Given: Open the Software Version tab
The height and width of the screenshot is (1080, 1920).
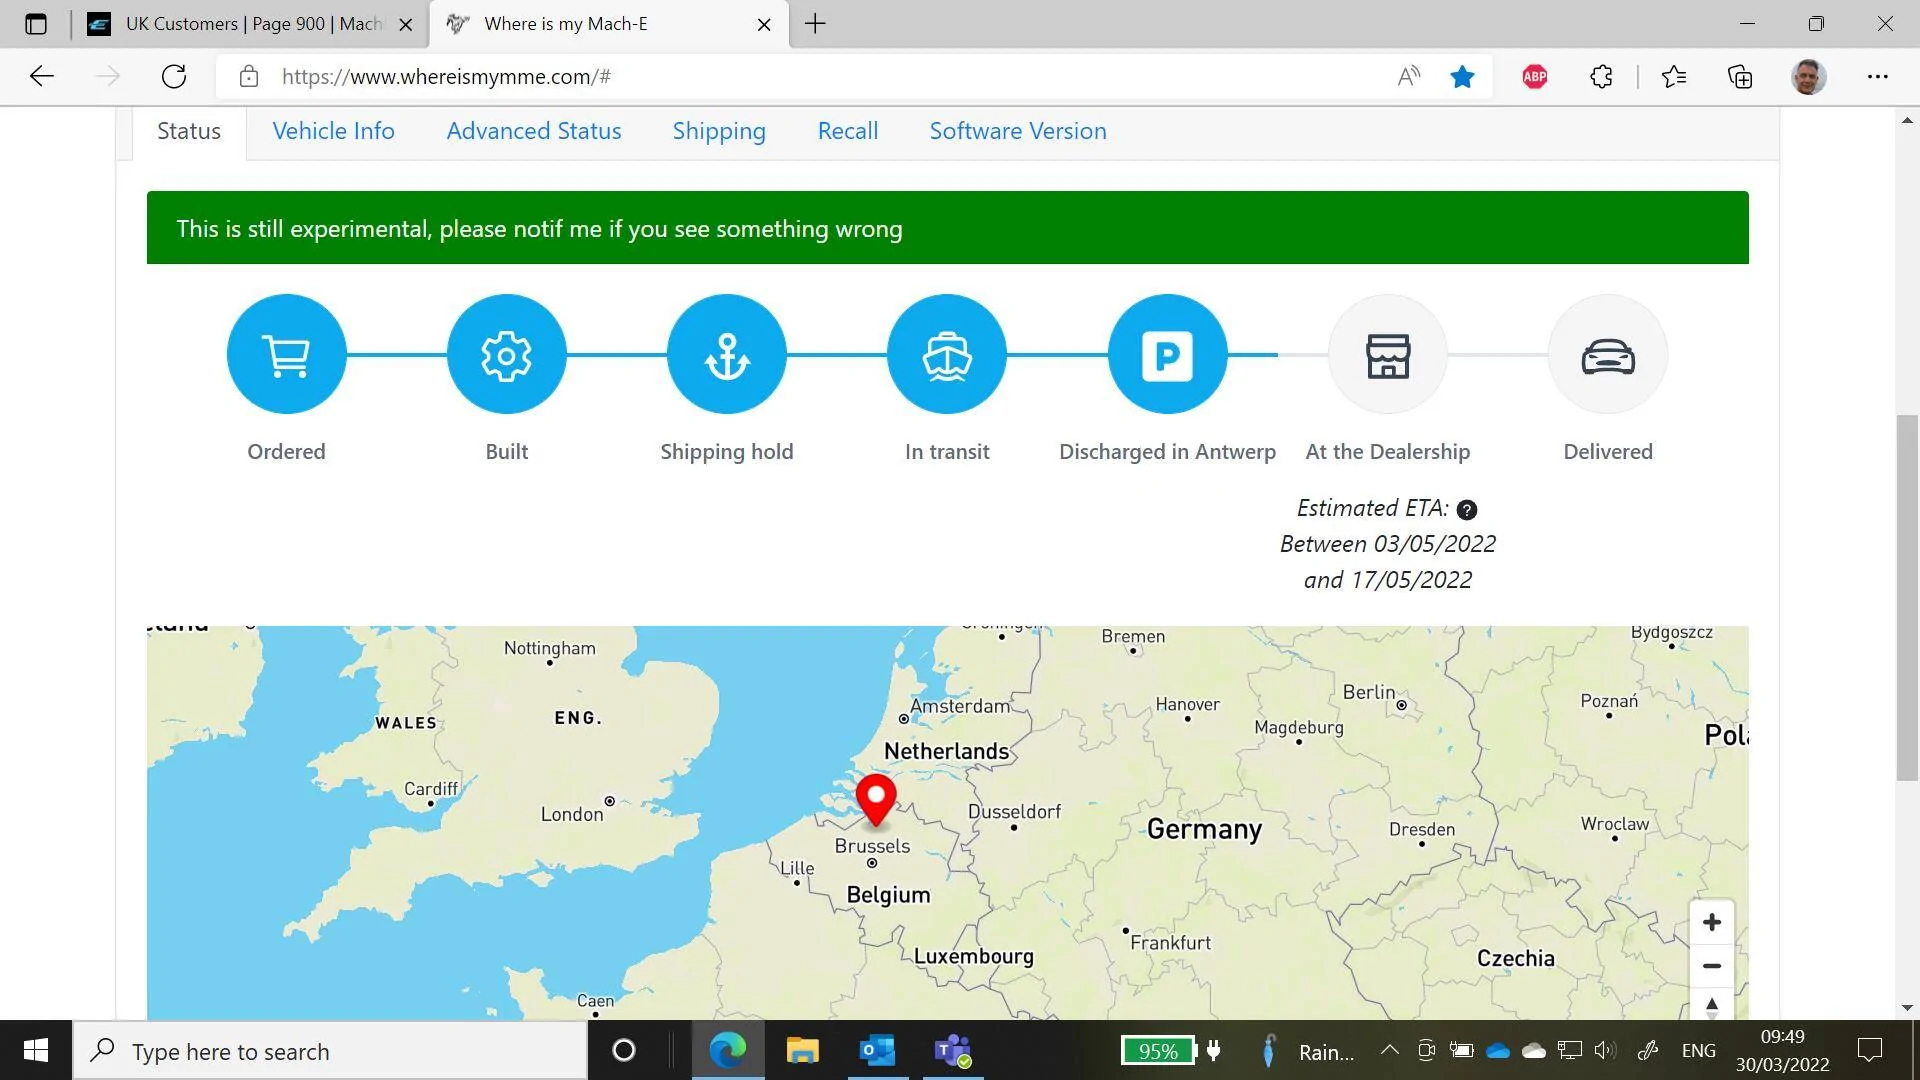Looking at the screenshot, I should pyautogui.click(x=1018, y=131).
